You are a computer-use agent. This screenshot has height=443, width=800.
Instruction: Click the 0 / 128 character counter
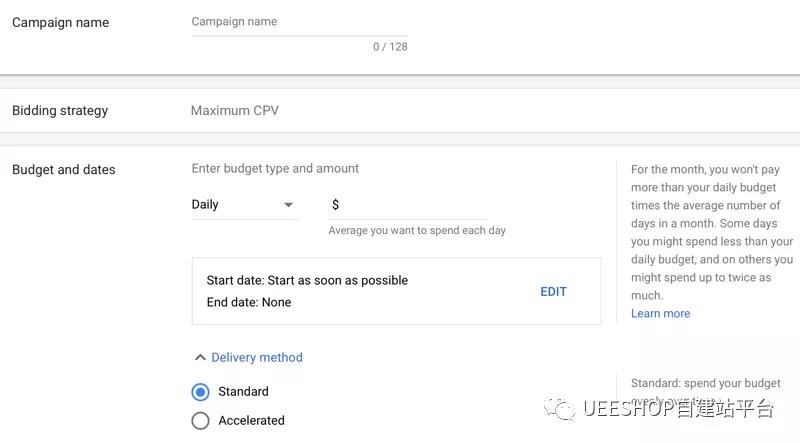pos(390,47)
